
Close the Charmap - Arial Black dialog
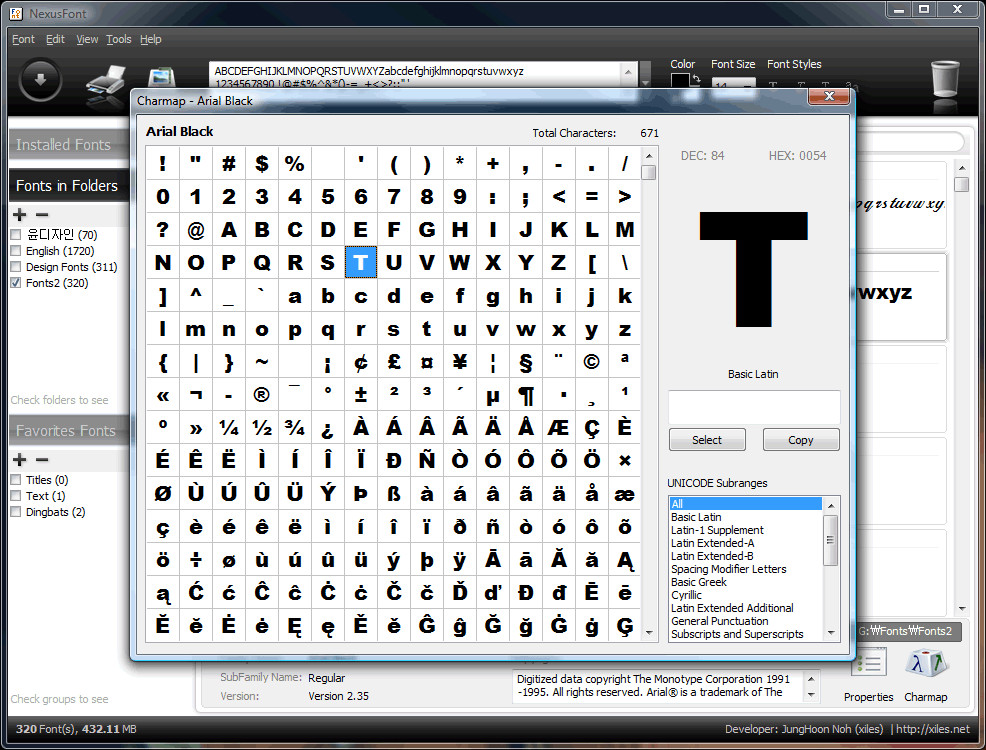(x=829, y=96)
